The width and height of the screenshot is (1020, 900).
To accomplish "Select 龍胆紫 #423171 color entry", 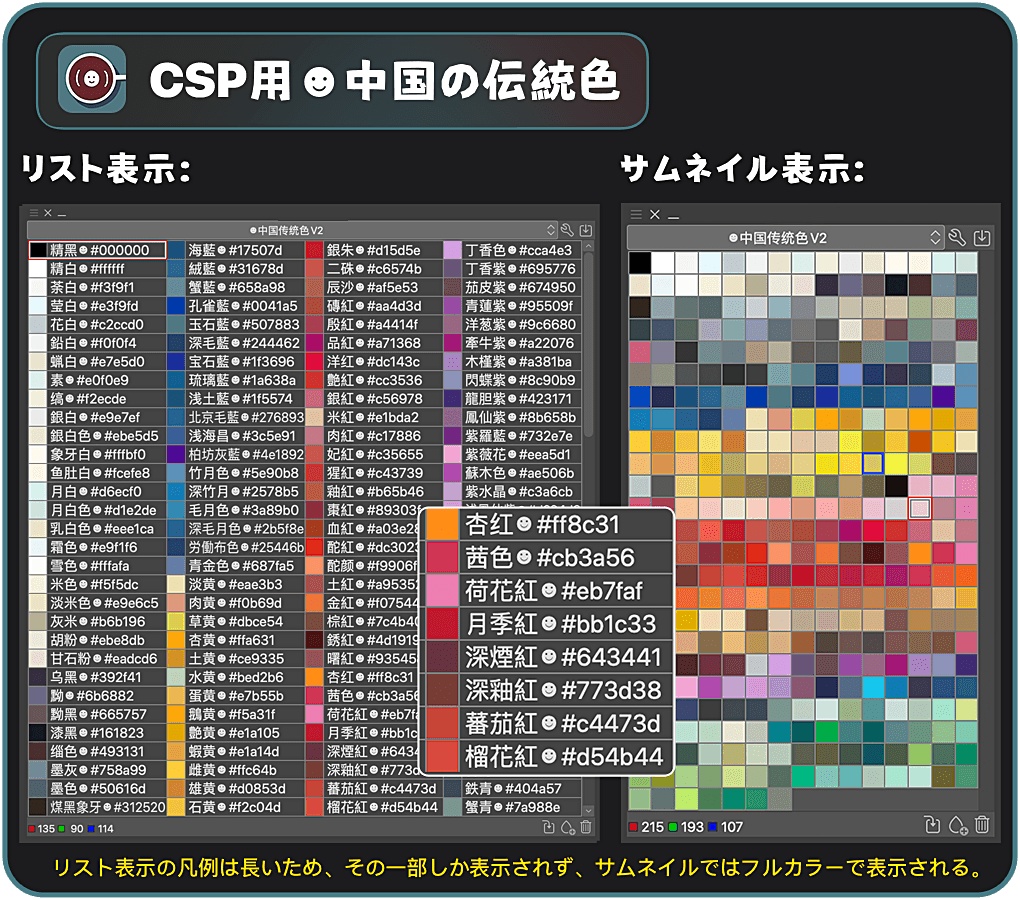I will [512, 399].
